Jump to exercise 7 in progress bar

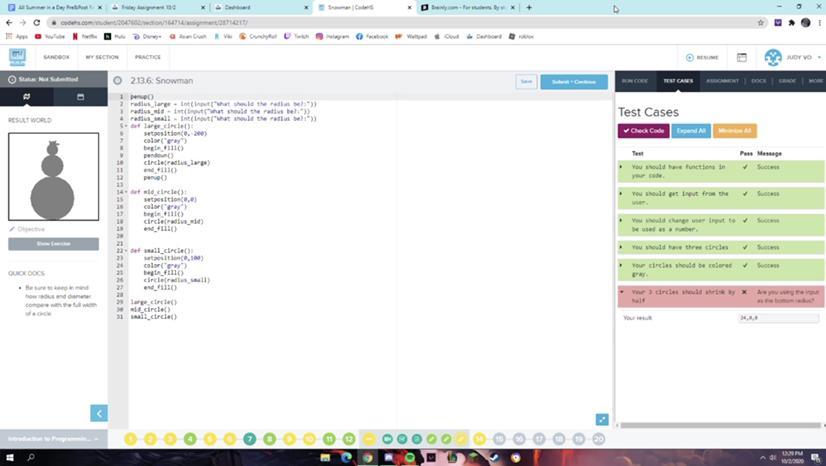250,439
